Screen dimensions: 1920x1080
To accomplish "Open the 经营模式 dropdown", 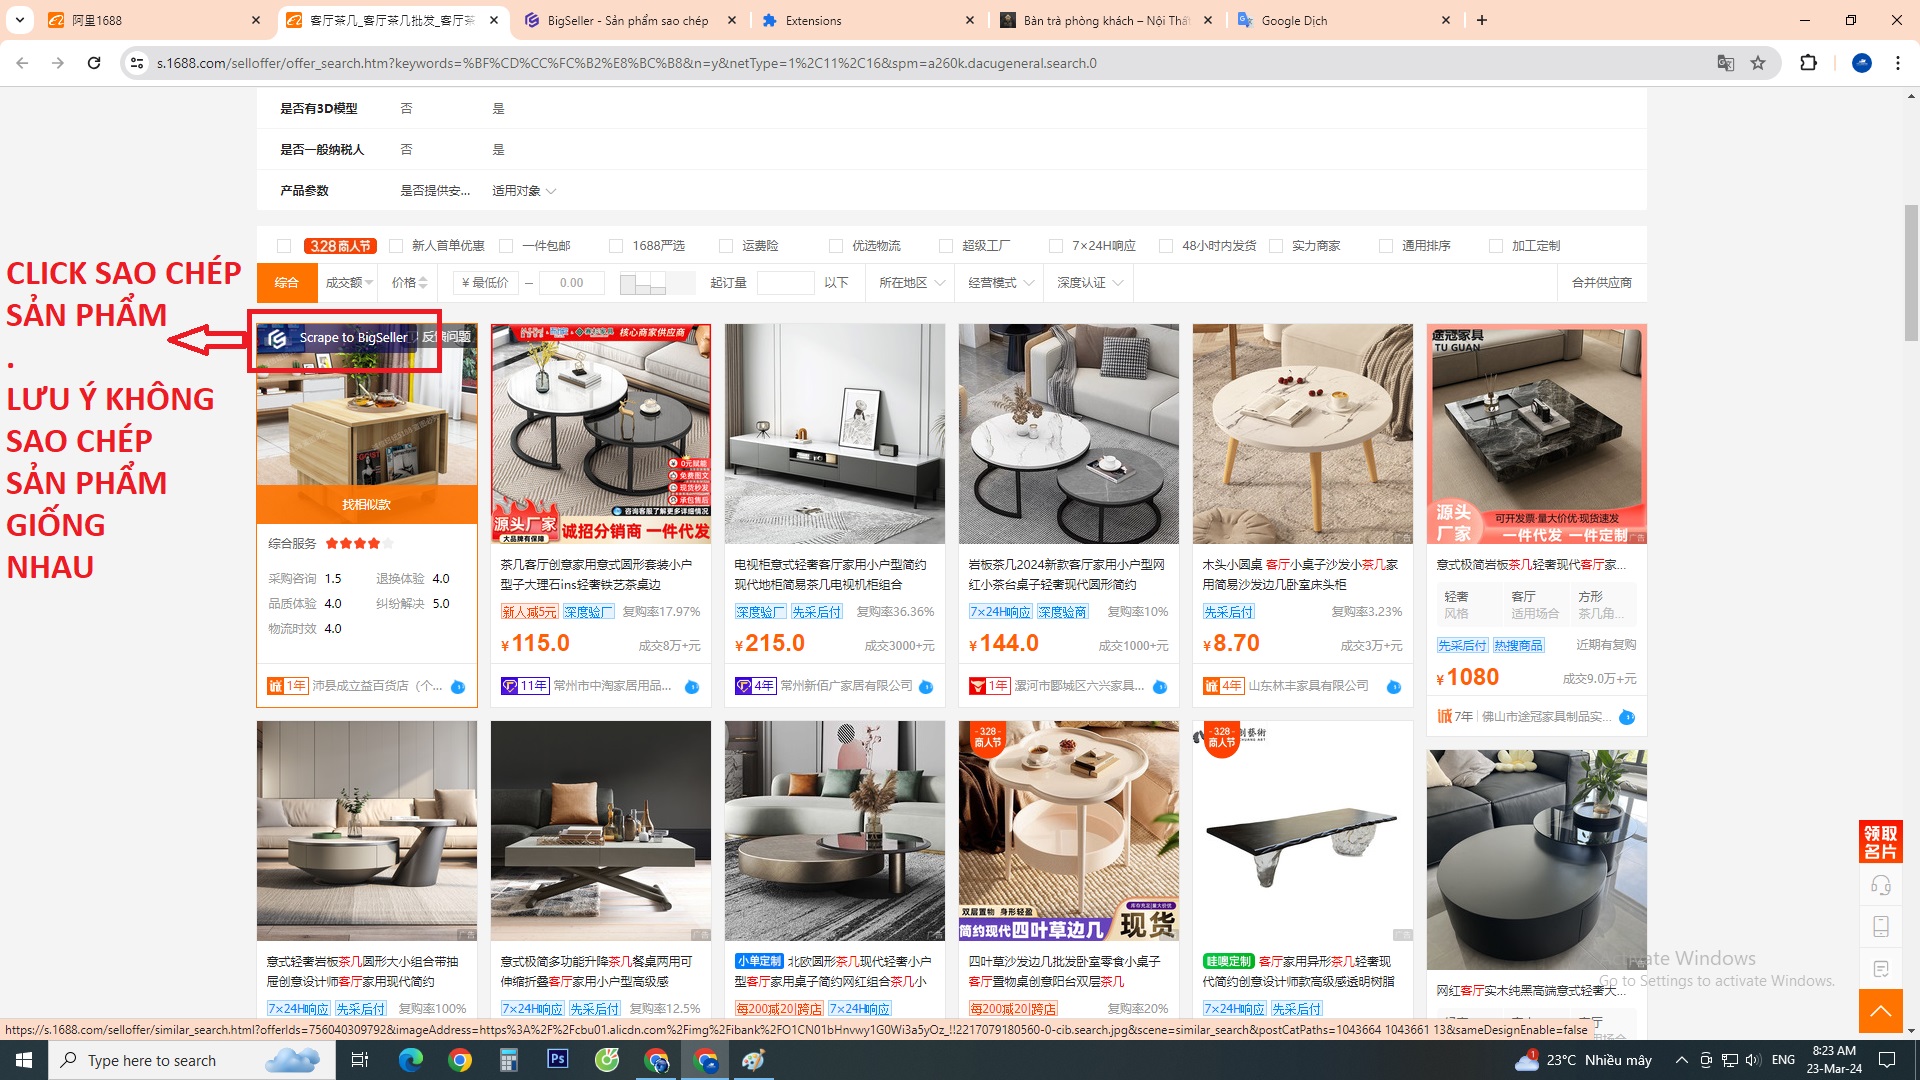I will pyautogui.click(x=1000, y=283).
